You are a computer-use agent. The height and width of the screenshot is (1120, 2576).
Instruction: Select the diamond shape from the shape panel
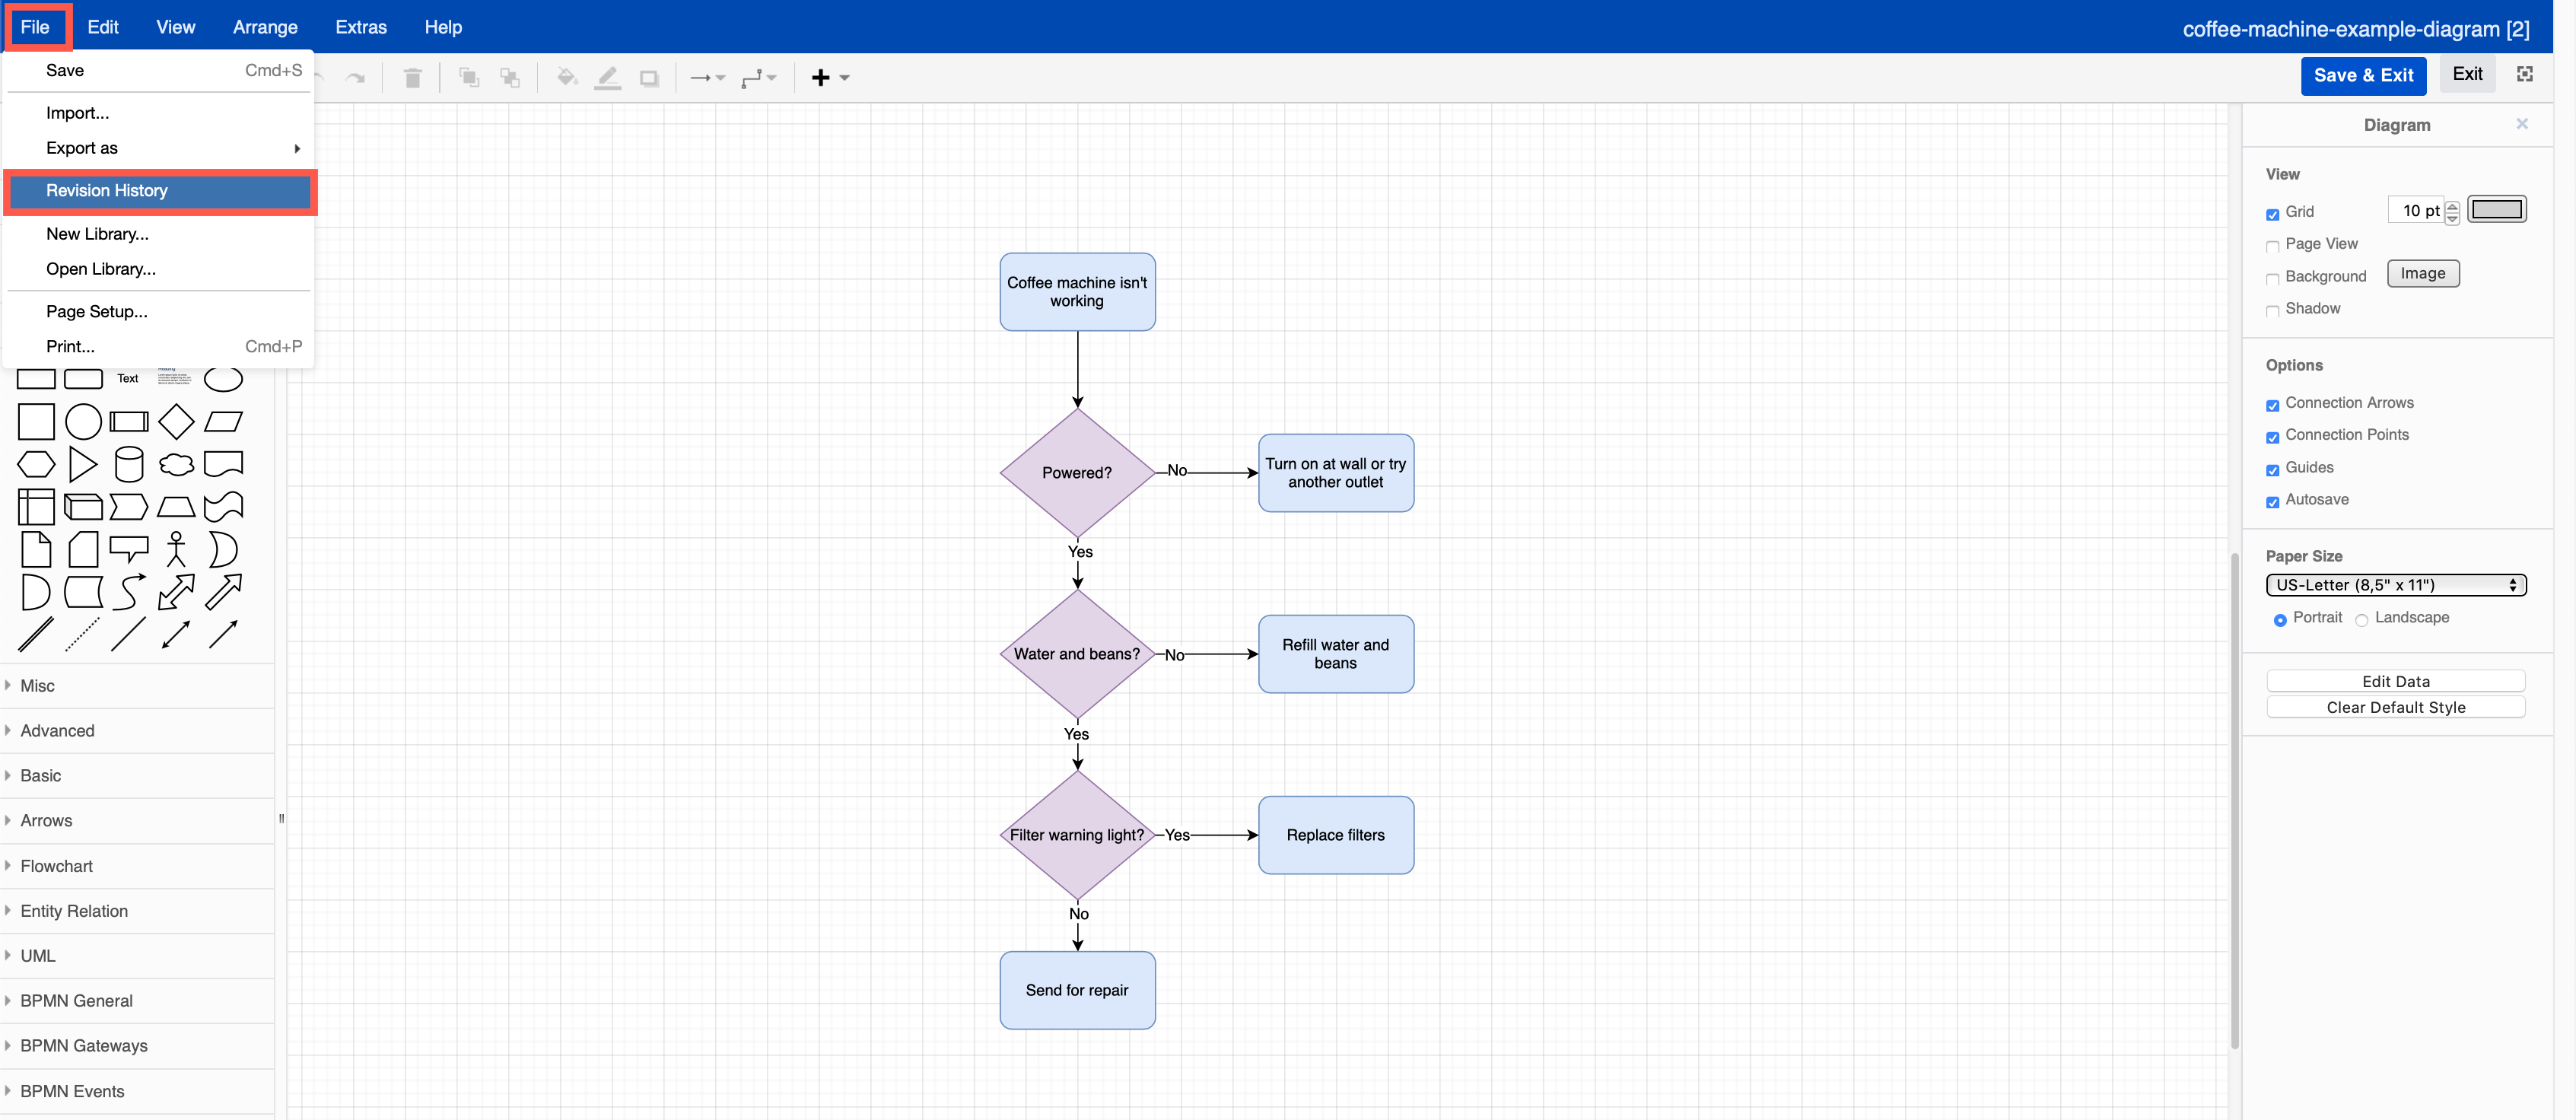(176, 421)
